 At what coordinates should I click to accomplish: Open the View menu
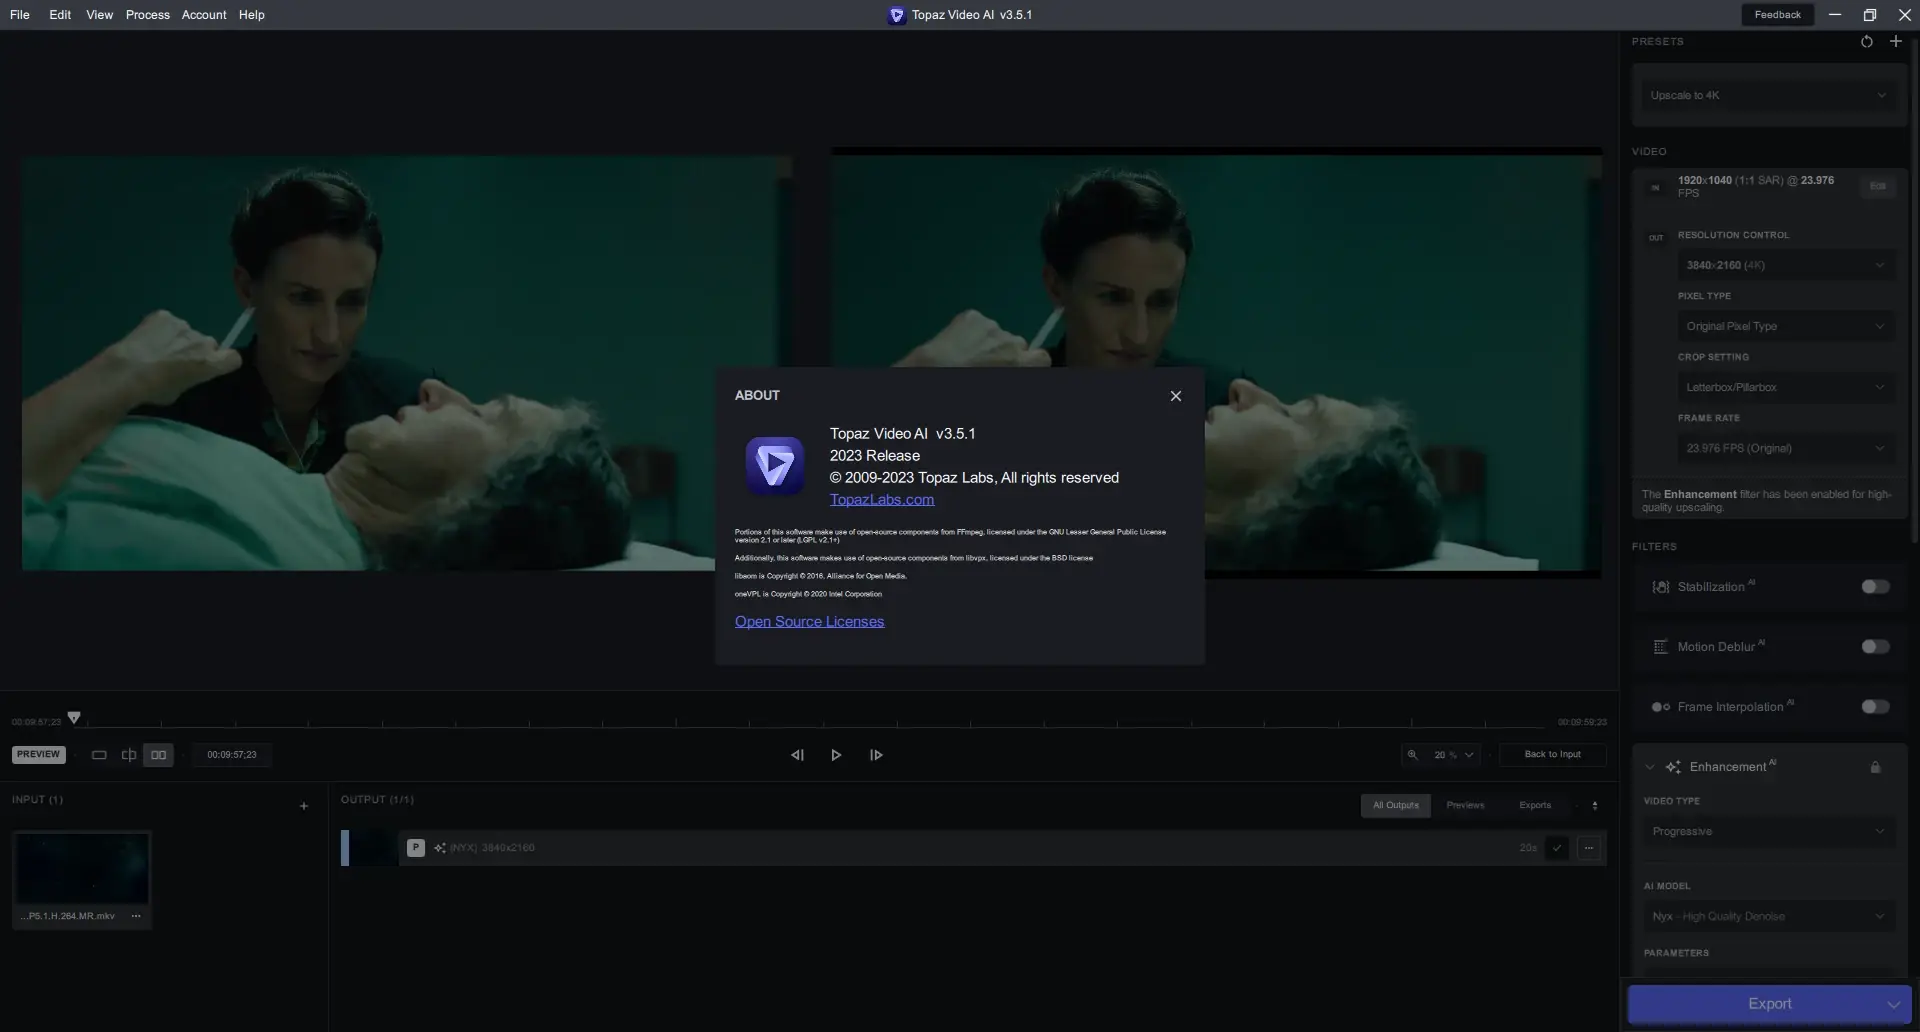[99, 15]
